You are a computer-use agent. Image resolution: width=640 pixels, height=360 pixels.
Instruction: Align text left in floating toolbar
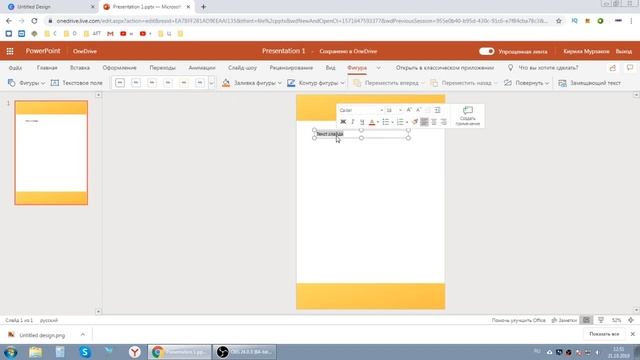click(x=424, y=122)
